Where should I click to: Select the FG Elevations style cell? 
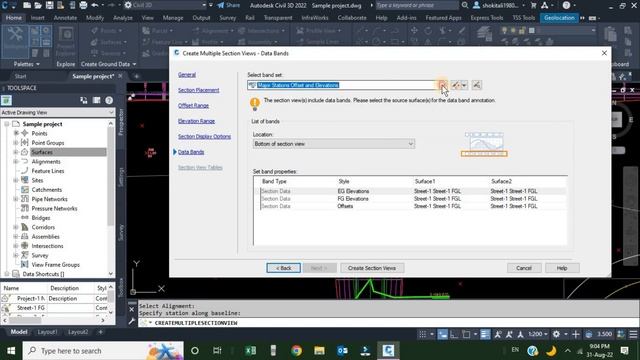tap(353, 199)
